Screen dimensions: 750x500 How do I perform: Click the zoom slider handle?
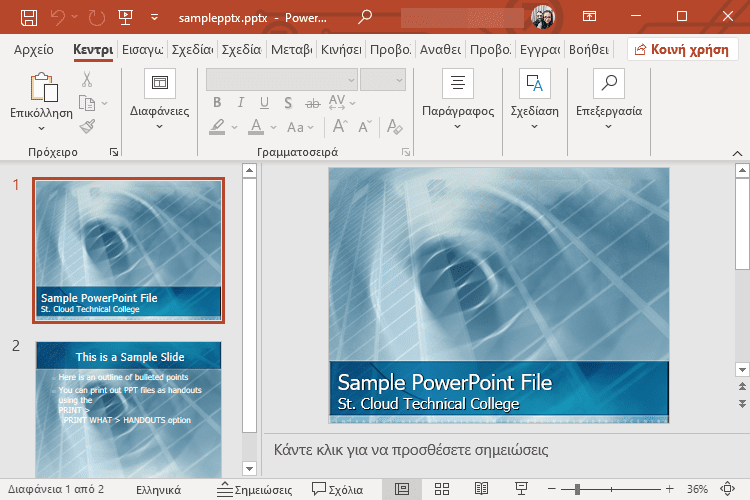(x=577, y=489)
